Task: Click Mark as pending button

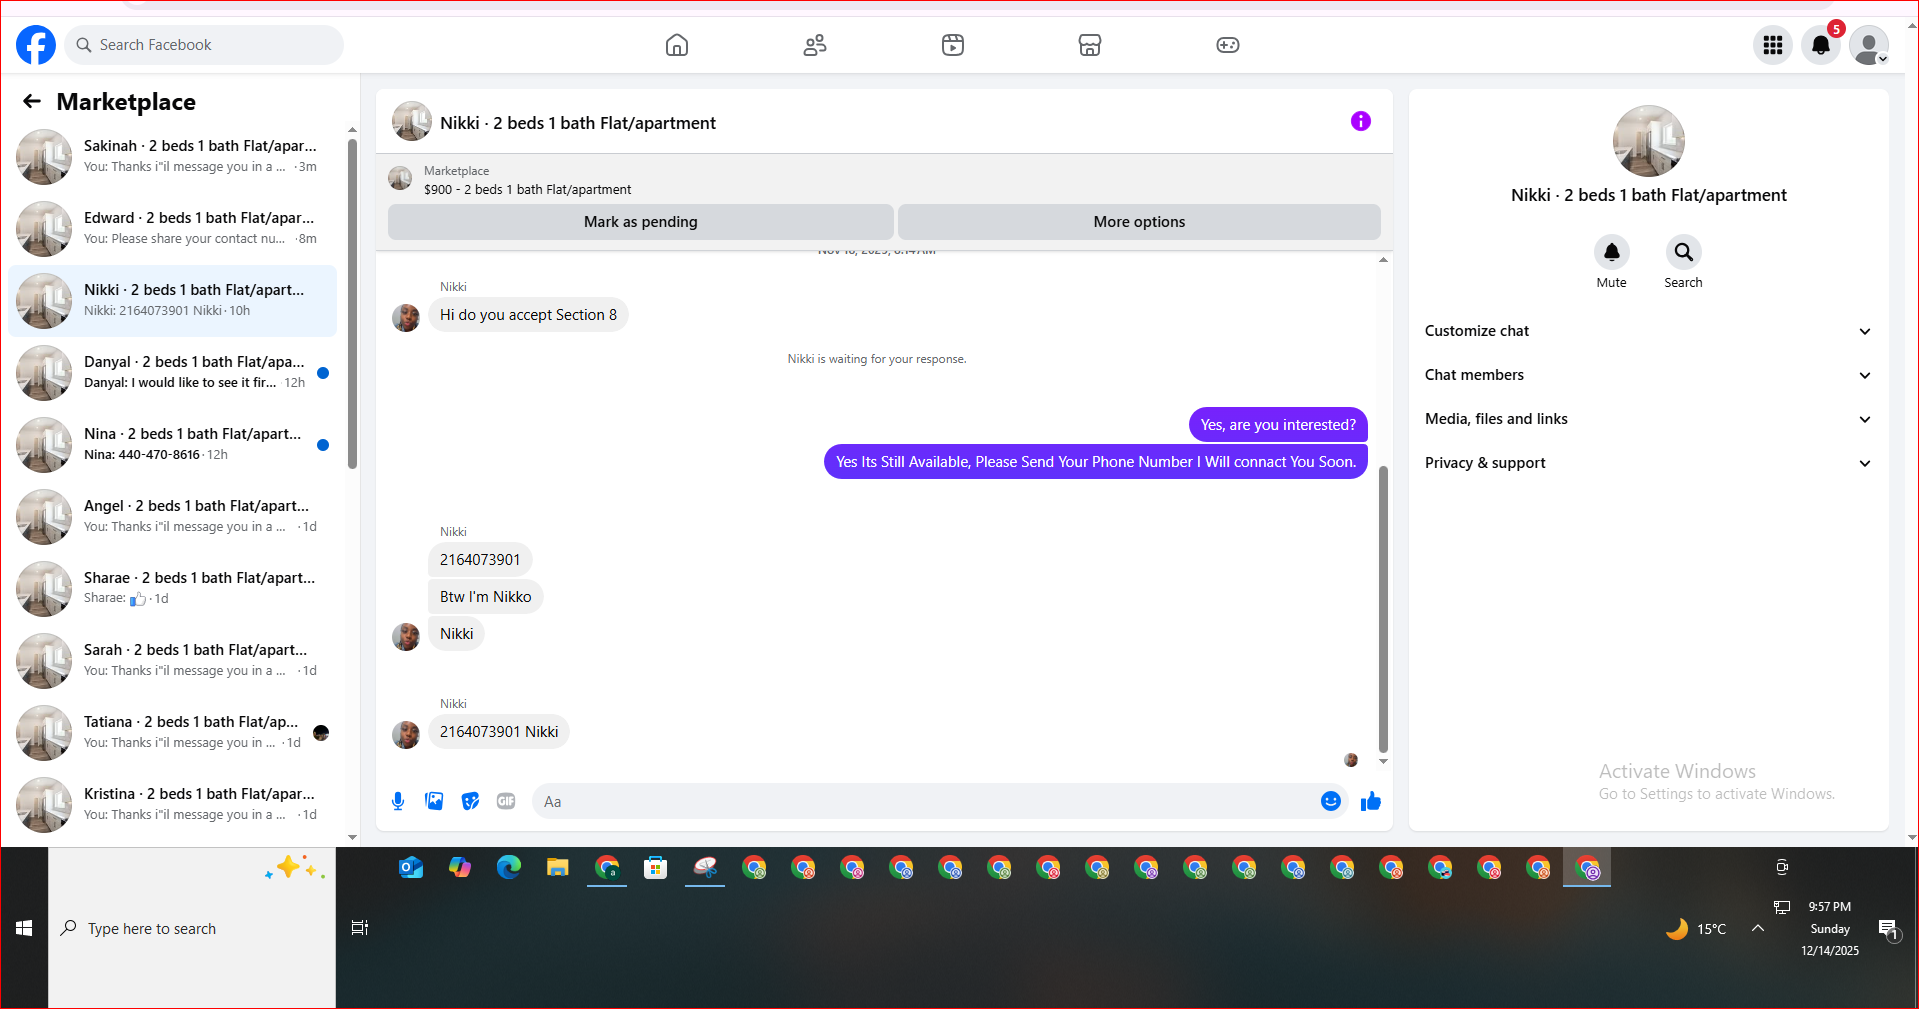Action: (x=641, y=222)
